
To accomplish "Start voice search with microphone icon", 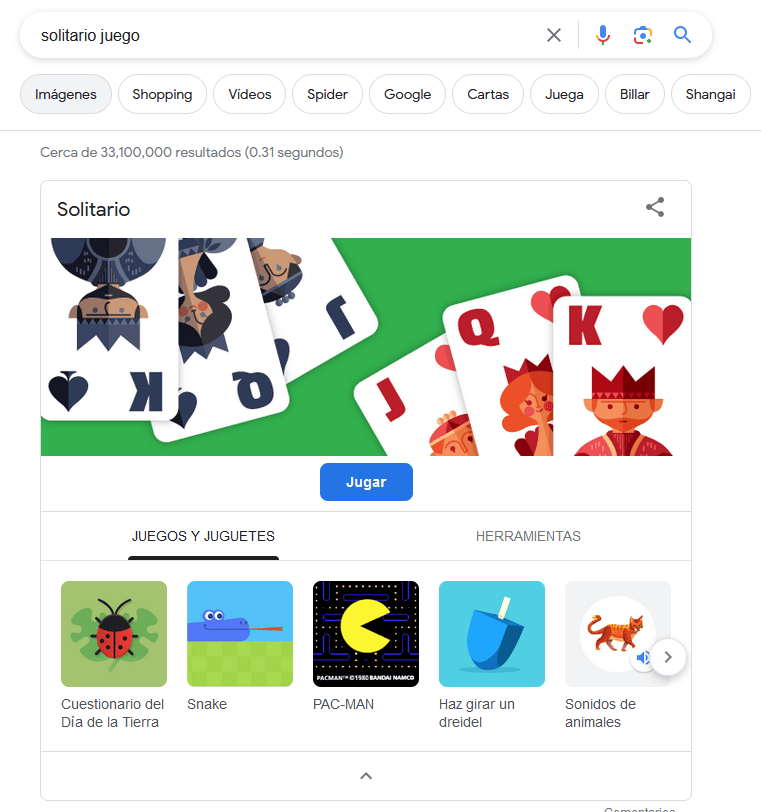I will click(603, 35).
